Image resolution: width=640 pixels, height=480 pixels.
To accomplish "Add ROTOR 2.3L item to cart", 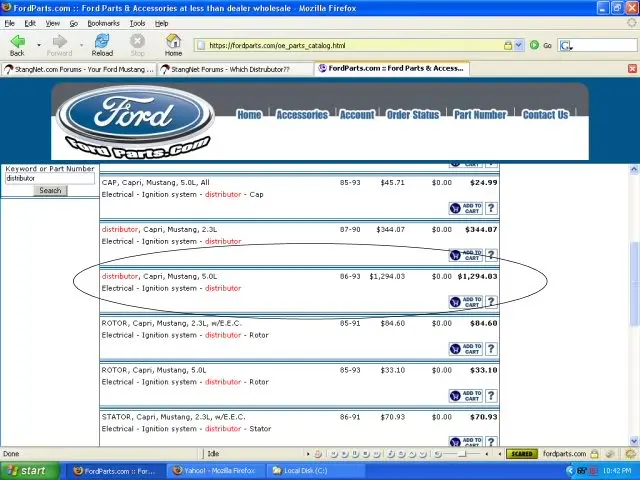I will (x=466, y=349).
